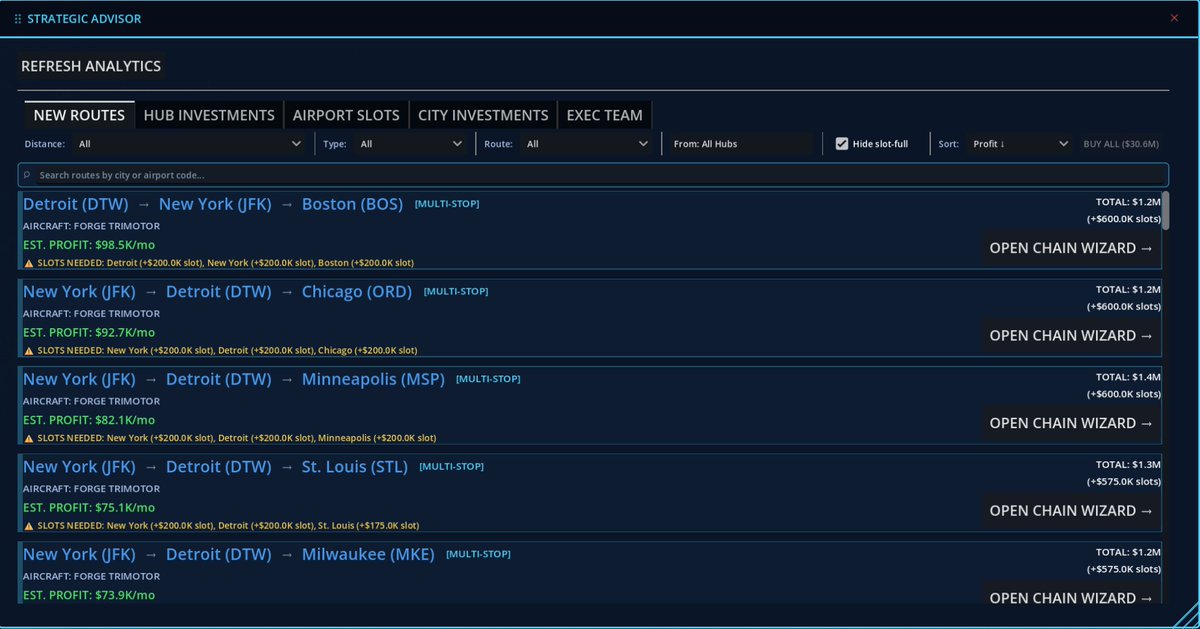
Task: Select the New York → Detroit → Minneapolis route title
Action: 233,379
